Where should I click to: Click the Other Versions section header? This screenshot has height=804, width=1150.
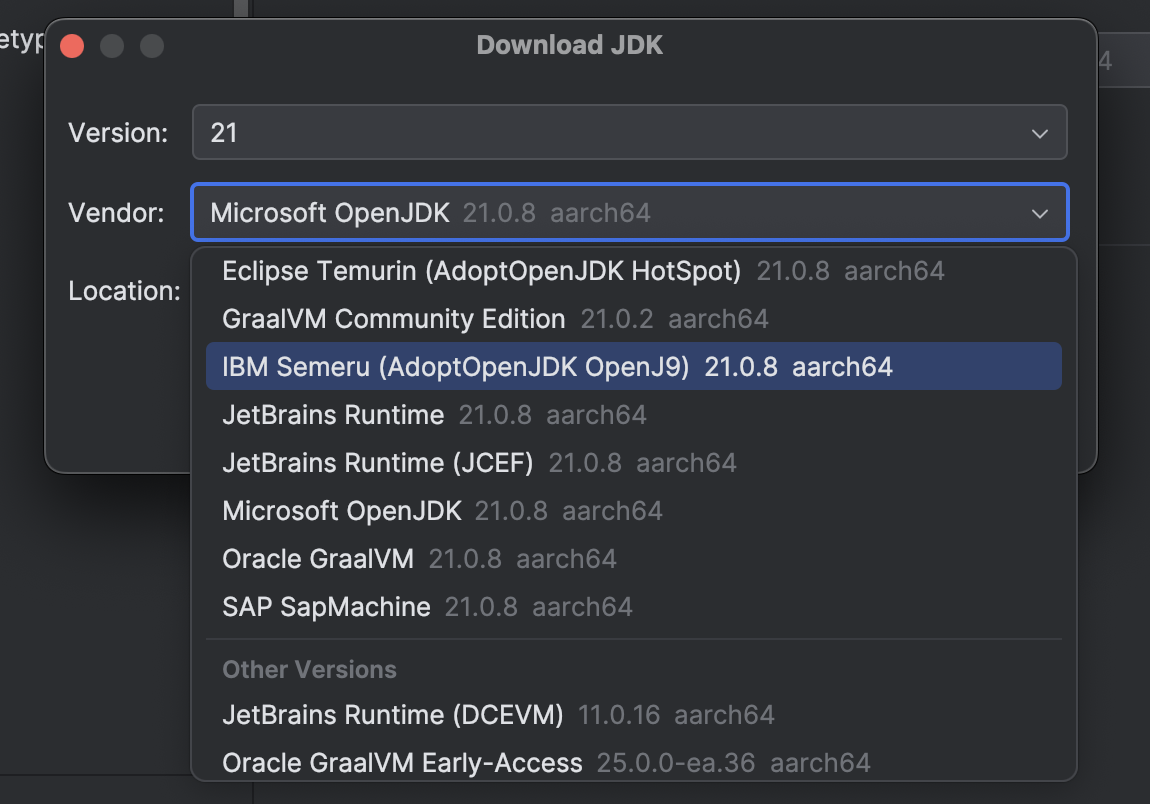310,670
